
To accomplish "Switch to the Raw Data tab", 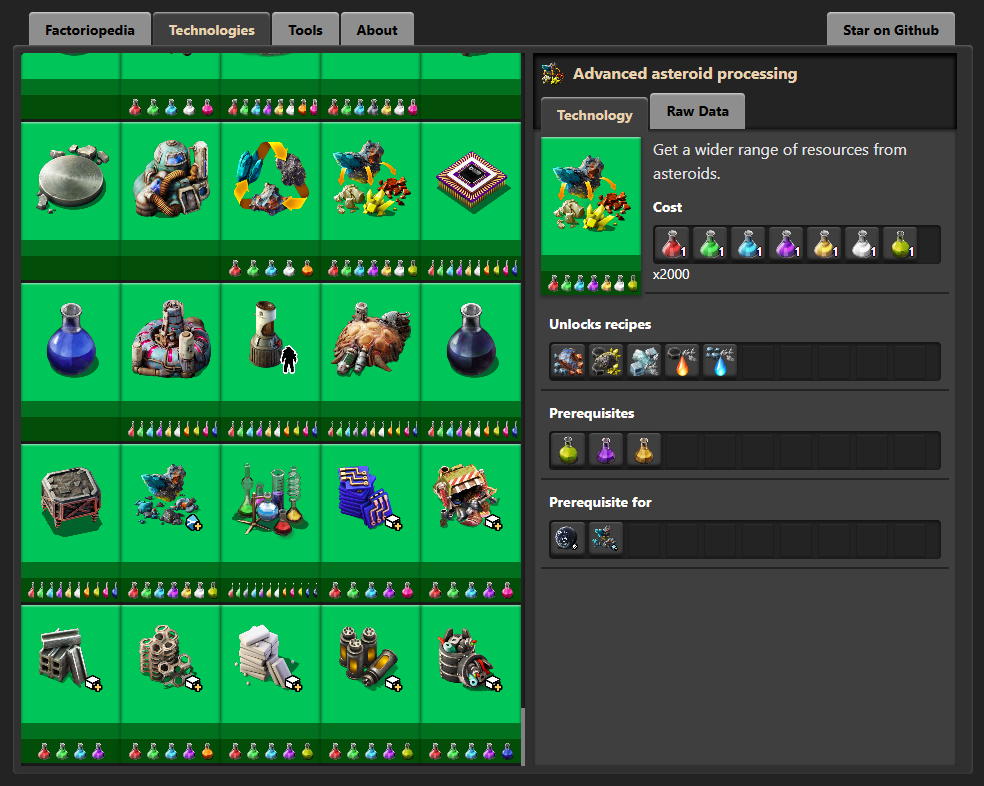I will 697,111.
